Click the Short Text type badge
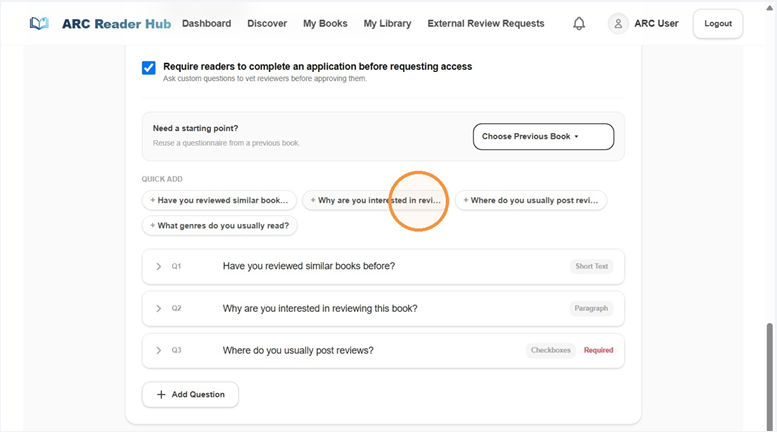777x432 pixels. pyautogui.click(x=591, y=266)
